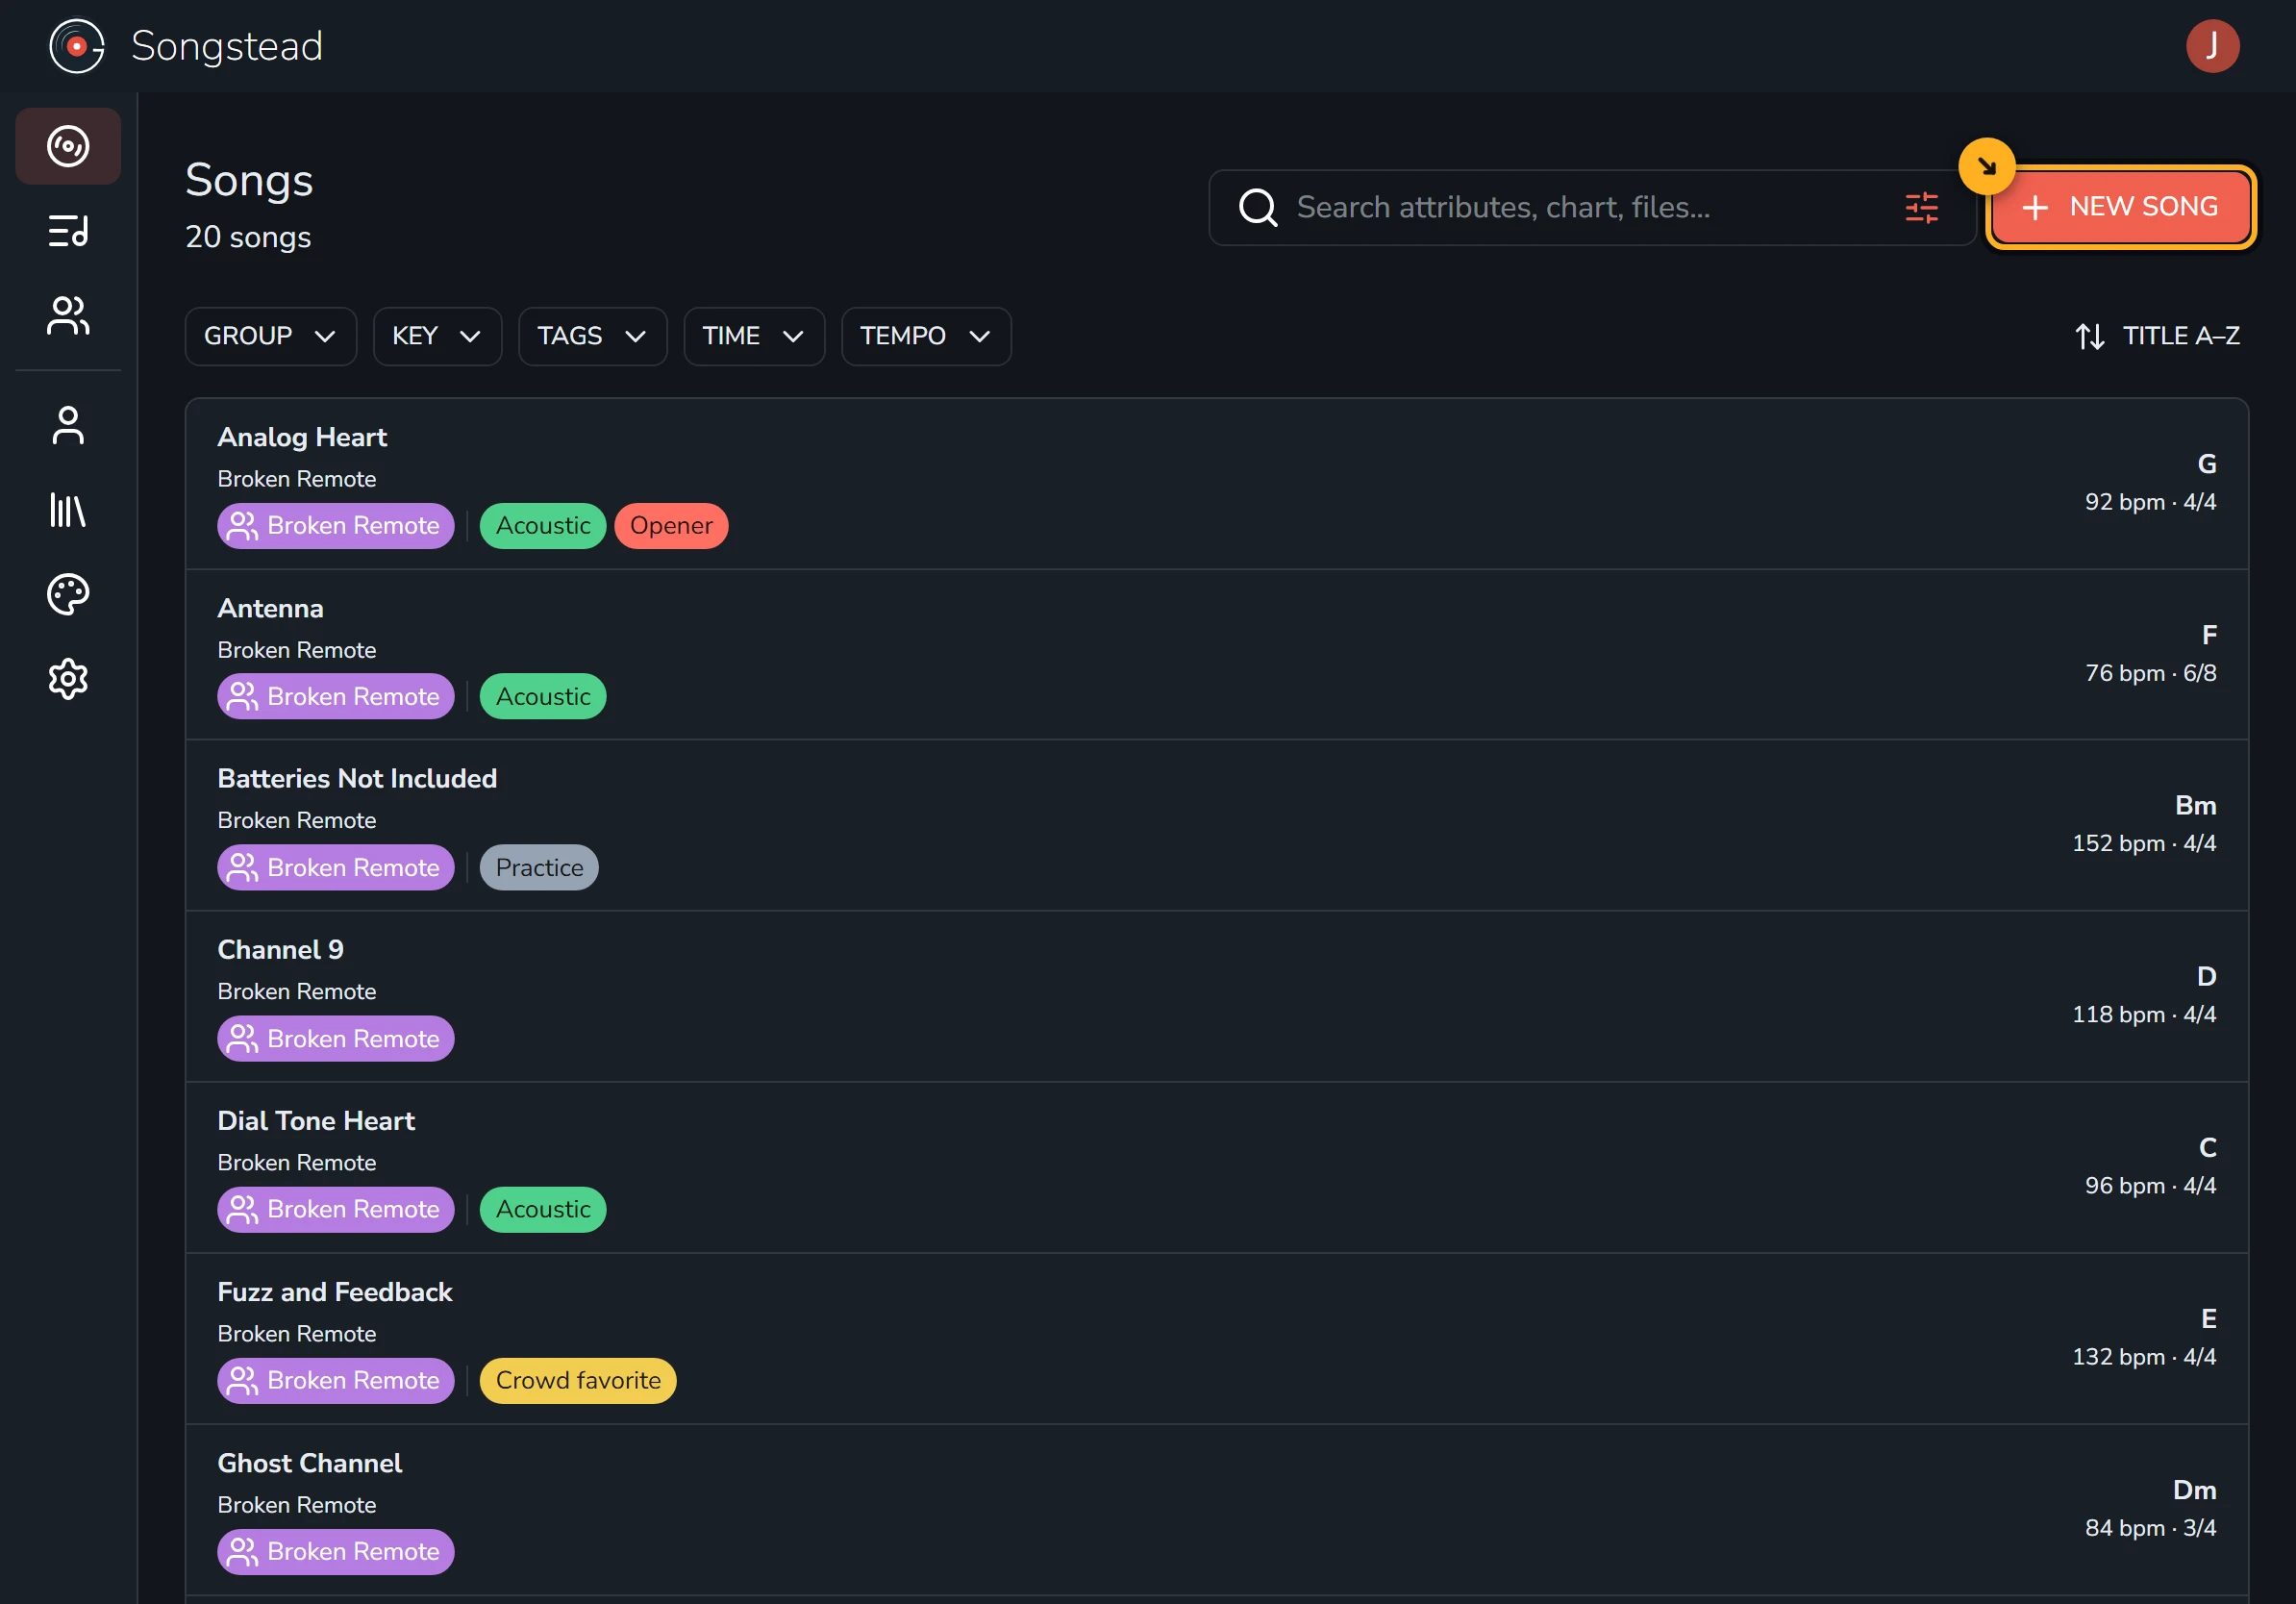The width and height of the screenshot is (2296, 1604).
Task: Open the user avatar J menu
Action: (2212, 46)
